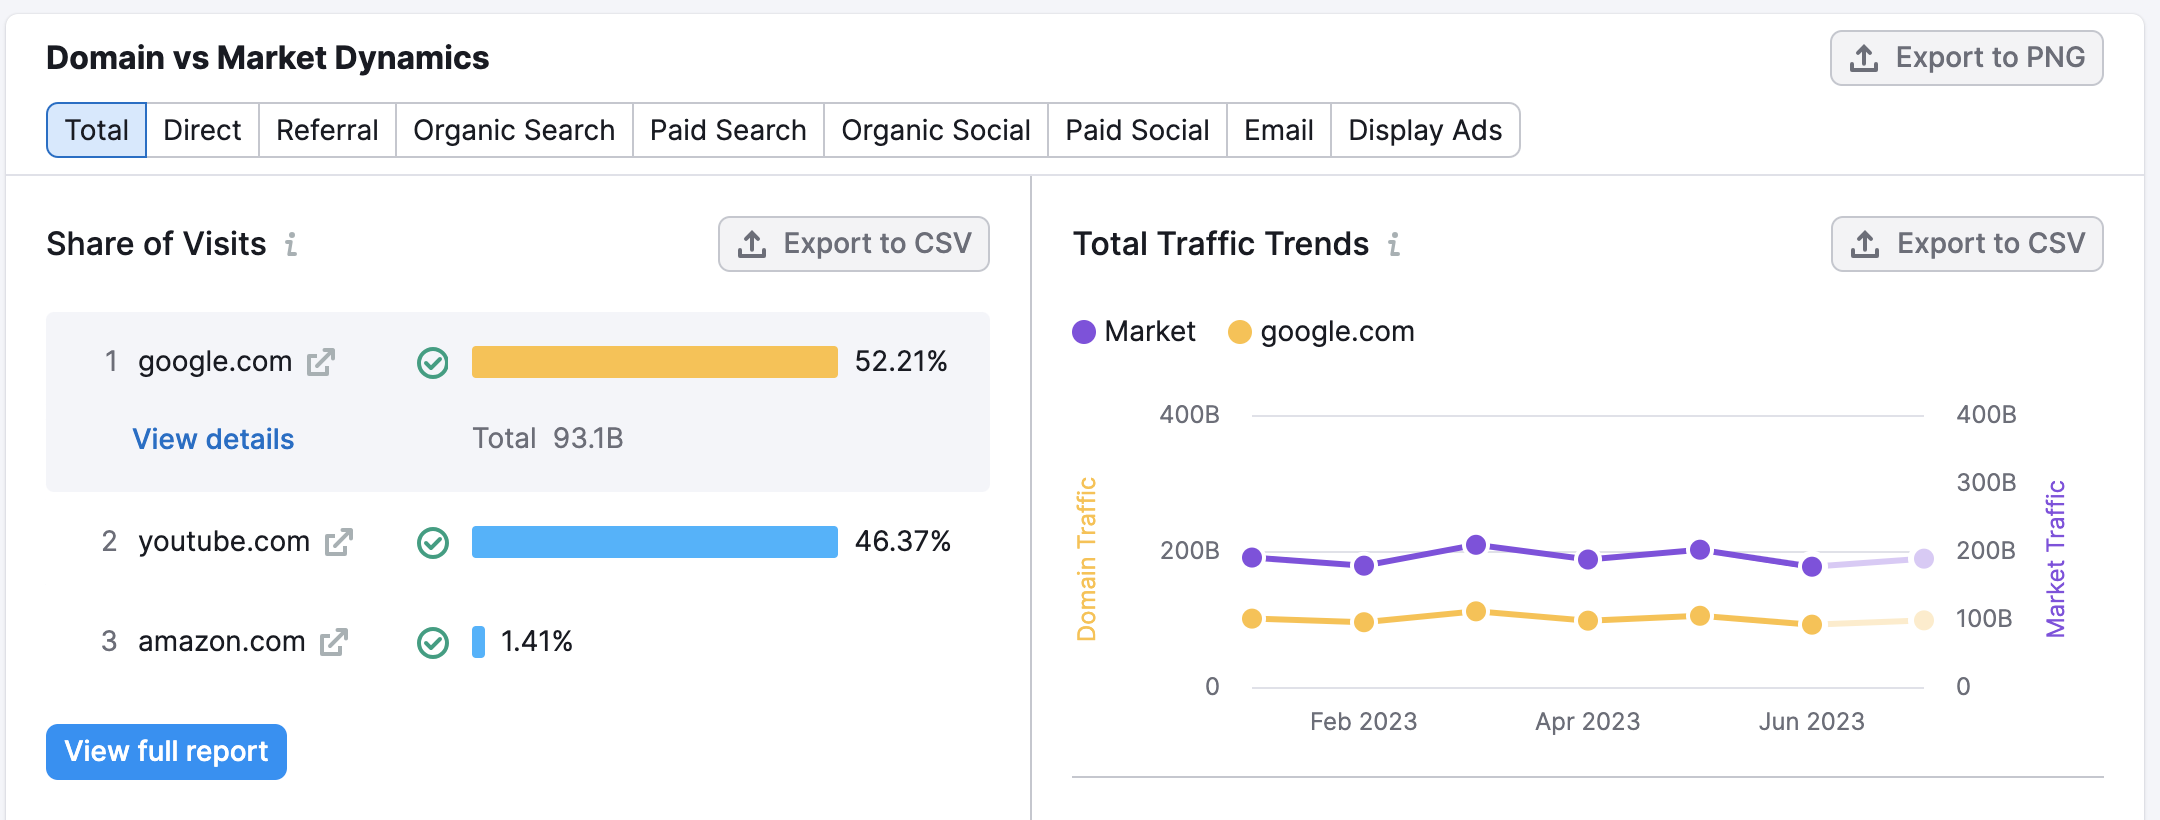
Task: Click Share of Visits info icon
Action: tap(291, 244)
